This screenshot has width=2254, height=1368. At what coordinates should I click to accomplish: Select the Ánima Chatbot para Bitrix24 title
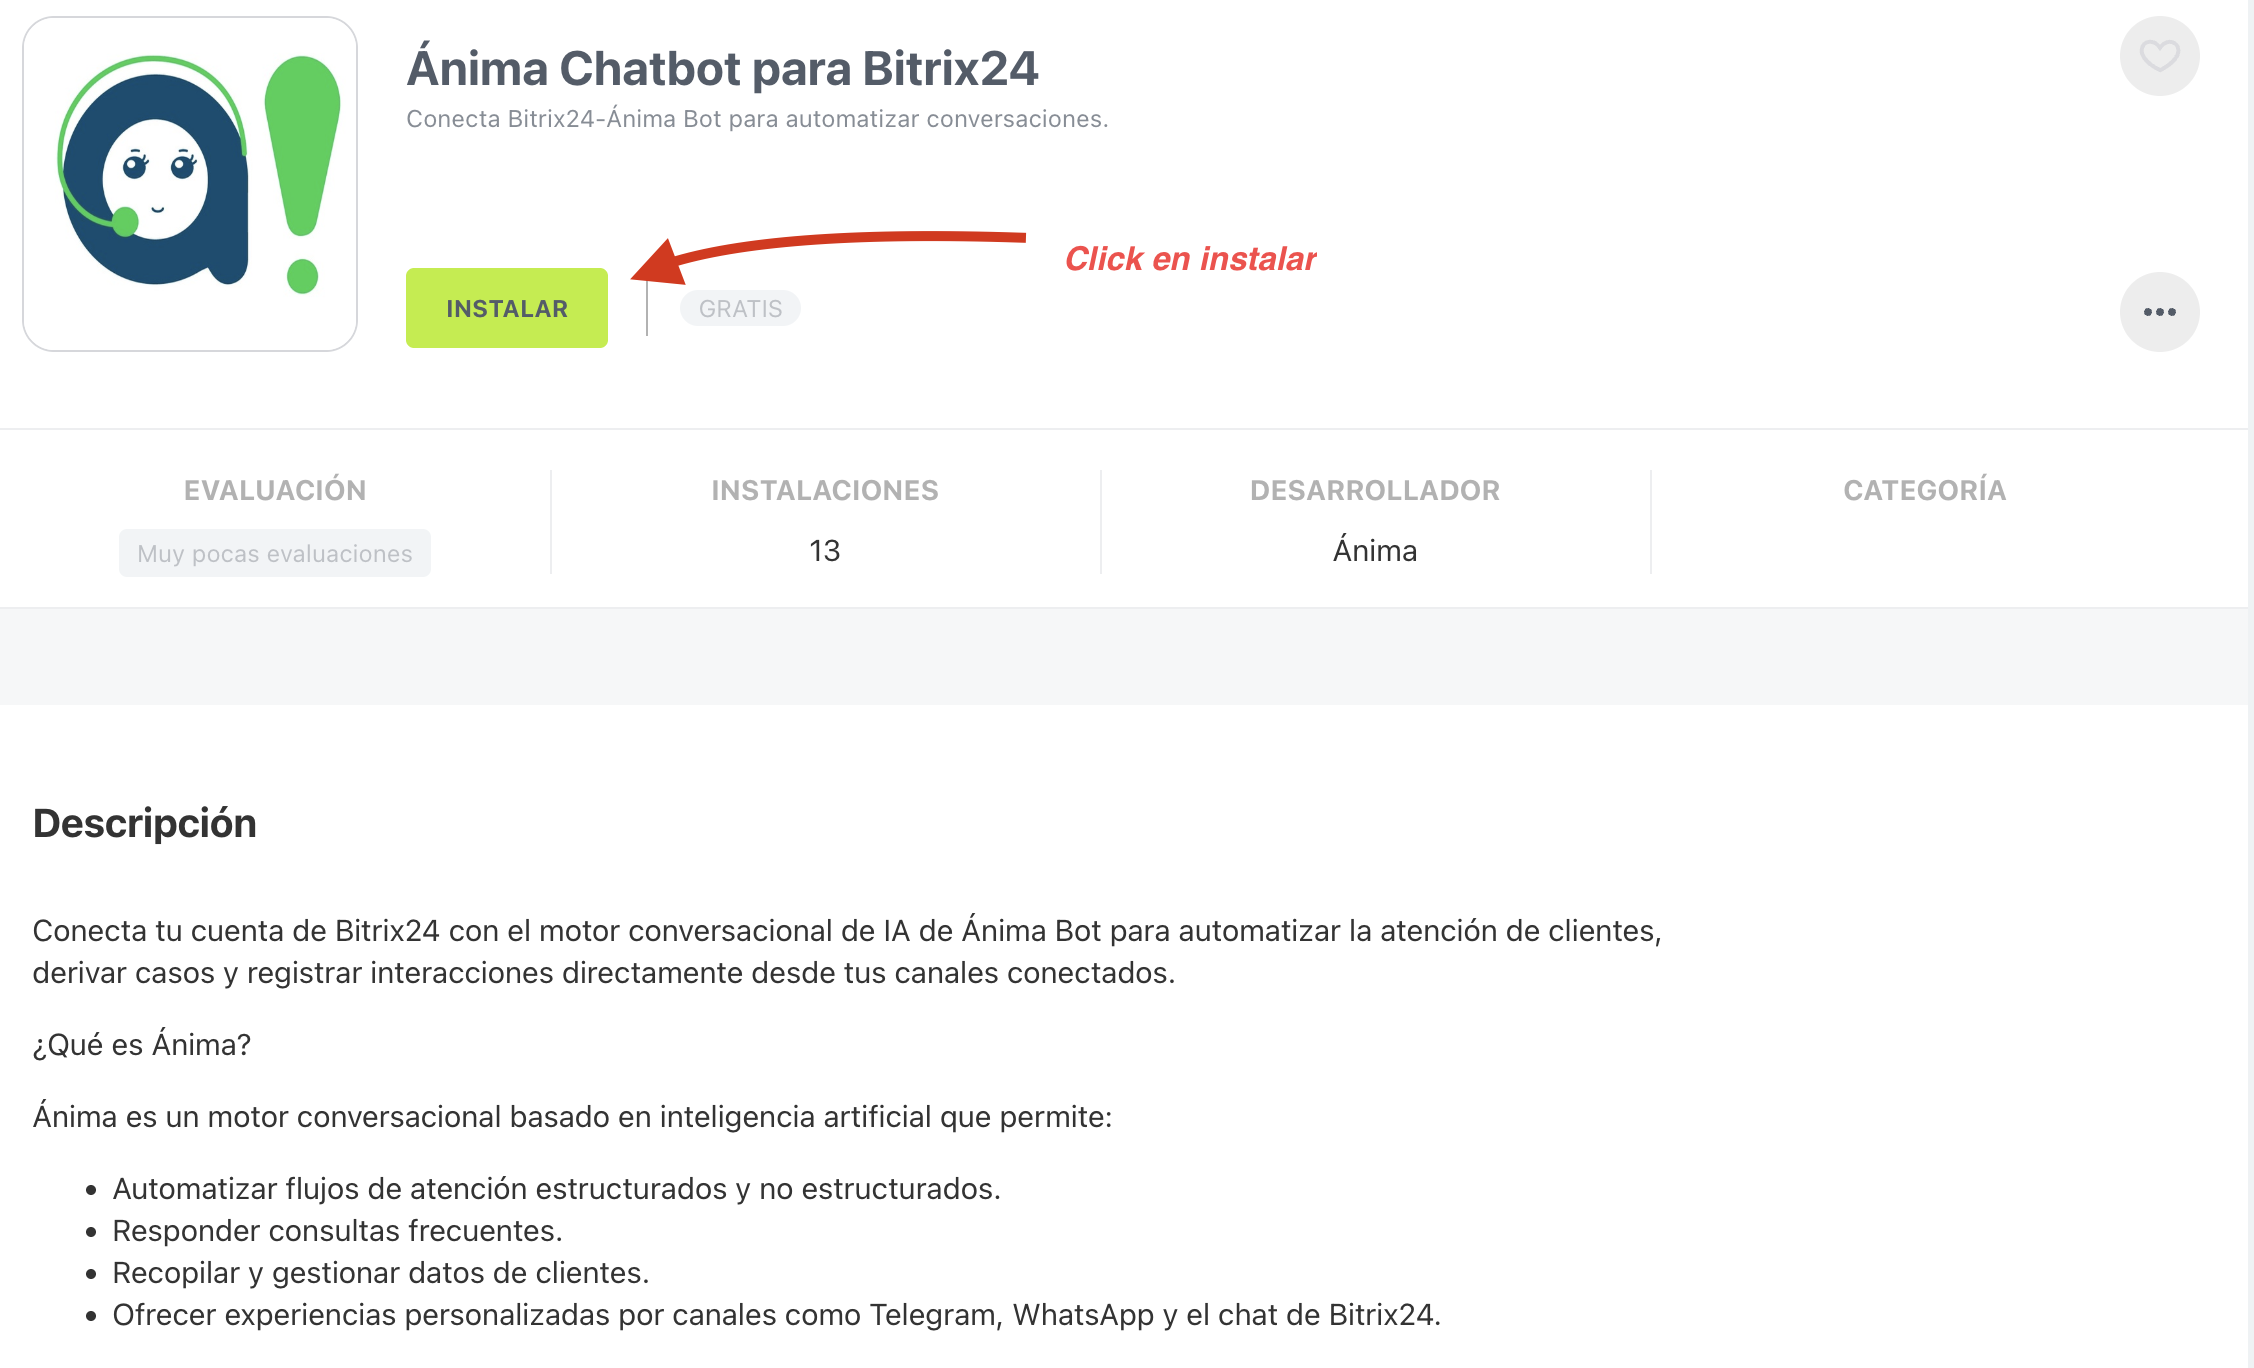pos(722,69)
